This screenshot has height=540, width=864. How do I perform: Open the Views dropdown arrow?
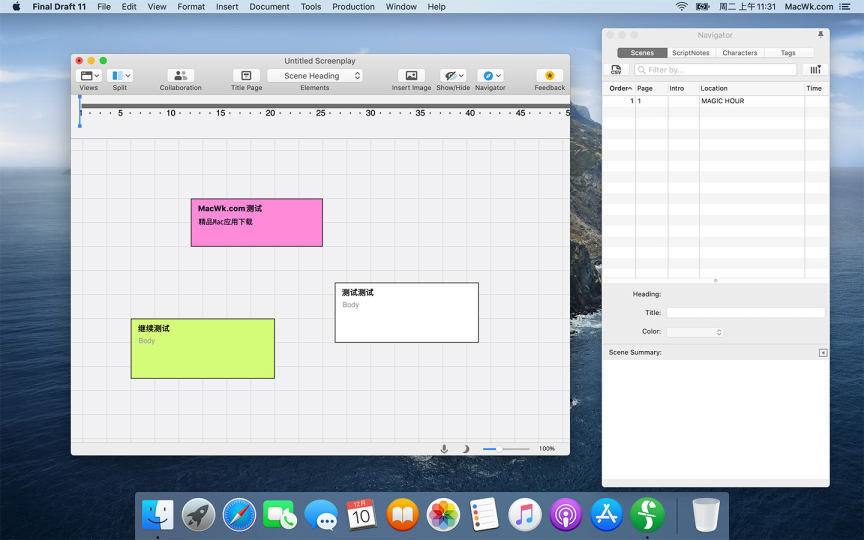click(97, 75)
